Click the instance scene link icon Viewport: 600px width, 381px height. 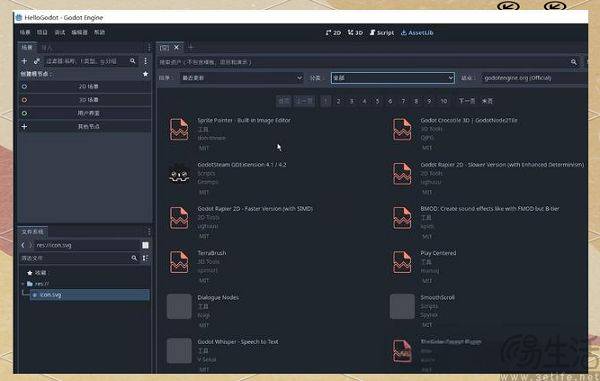(x=37, y=61)
